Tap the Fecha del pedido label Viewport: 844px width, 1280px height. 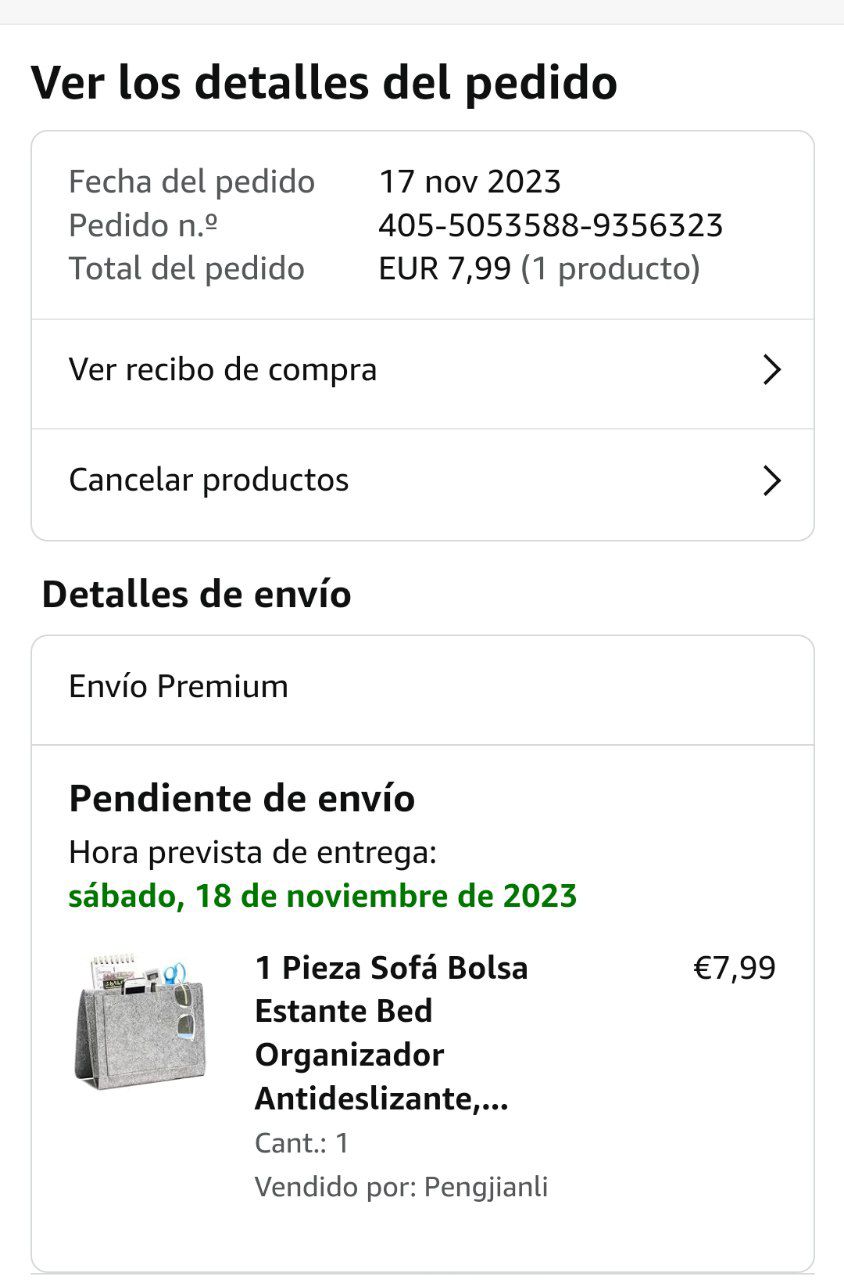coord(191,182)
